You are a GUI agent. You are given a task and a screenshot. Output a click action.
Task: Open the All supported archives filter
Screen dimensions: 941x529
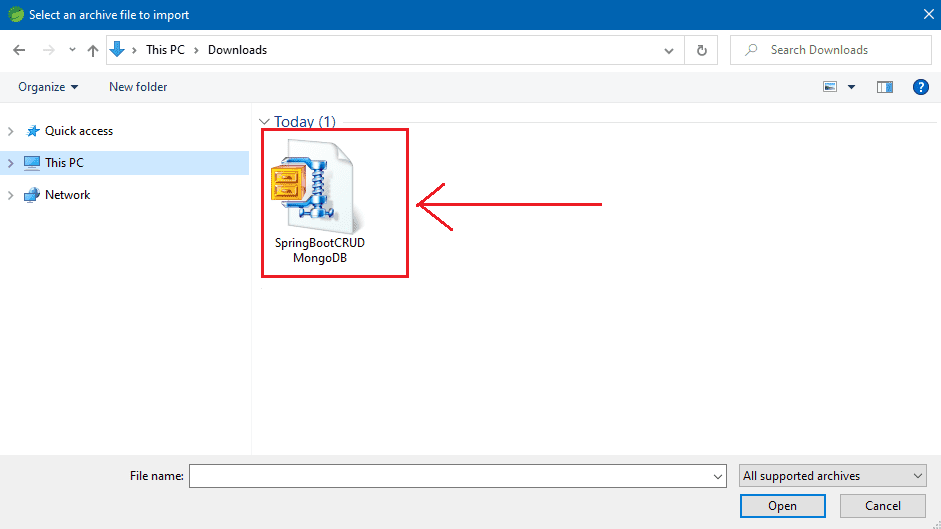click(x=832, y=476)
